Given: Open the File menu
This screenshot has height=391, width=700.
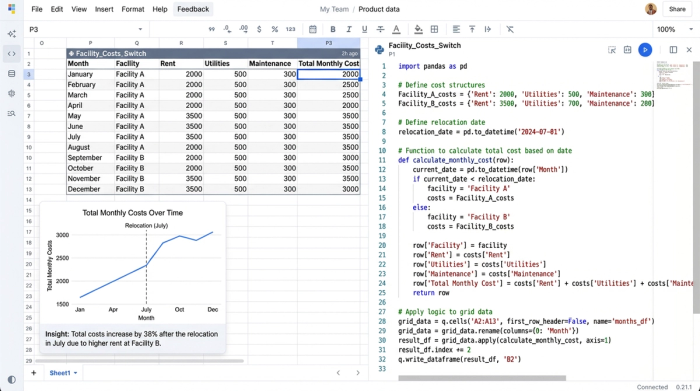Looking at the screenshot, I should click(37, 9).
